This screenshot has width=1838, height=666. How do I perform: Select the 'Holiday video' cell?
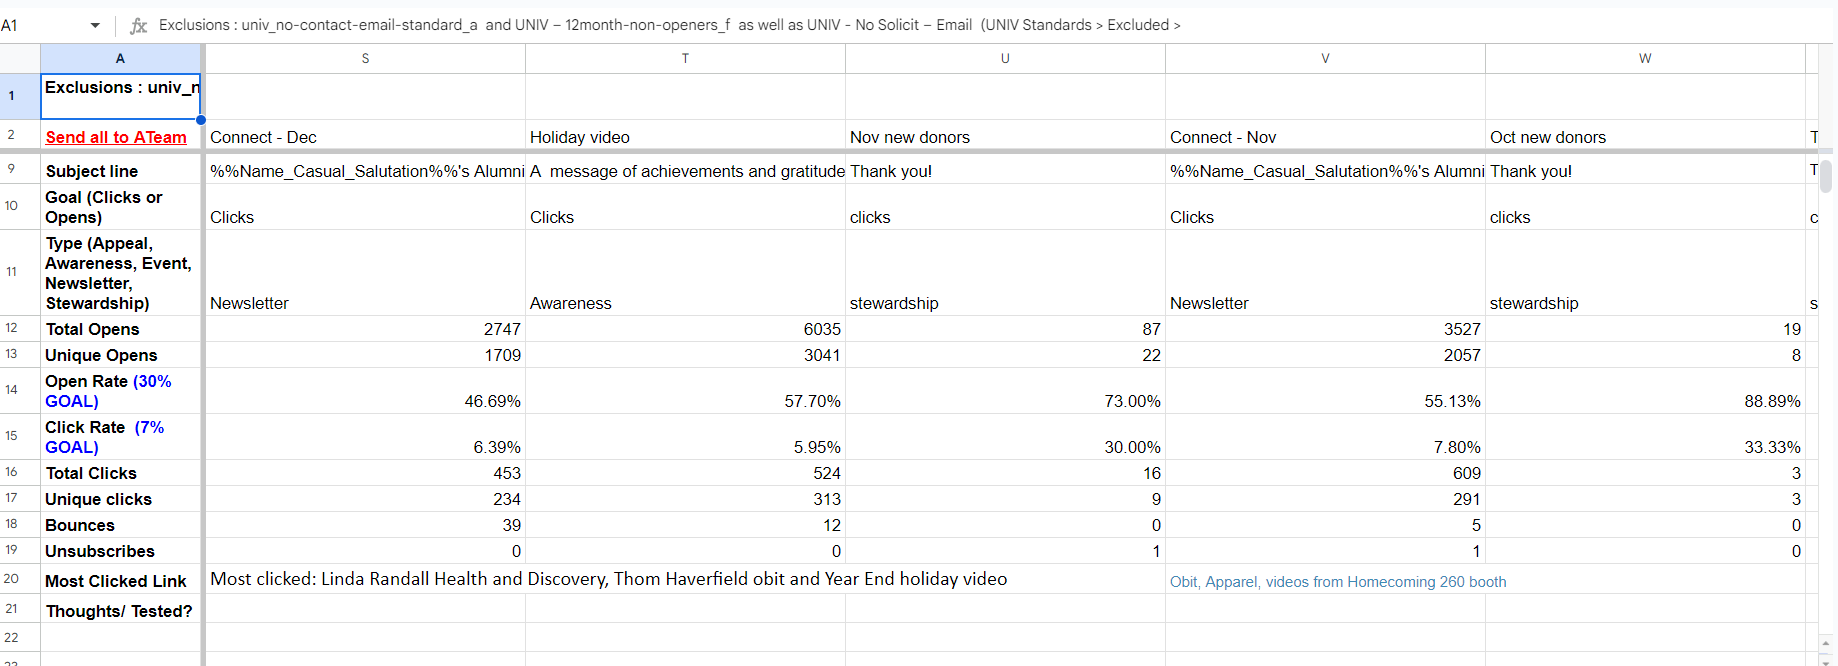[684, 138]
